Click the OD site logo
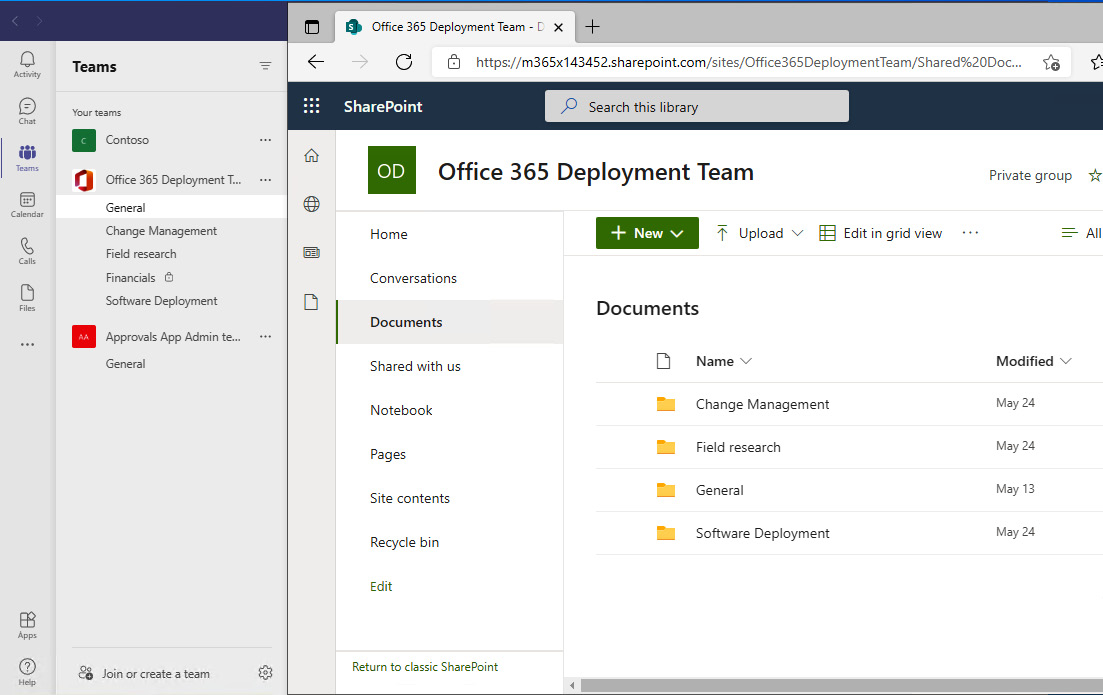This screenshot has width=1103, height=695. click(x=392, y=170)
